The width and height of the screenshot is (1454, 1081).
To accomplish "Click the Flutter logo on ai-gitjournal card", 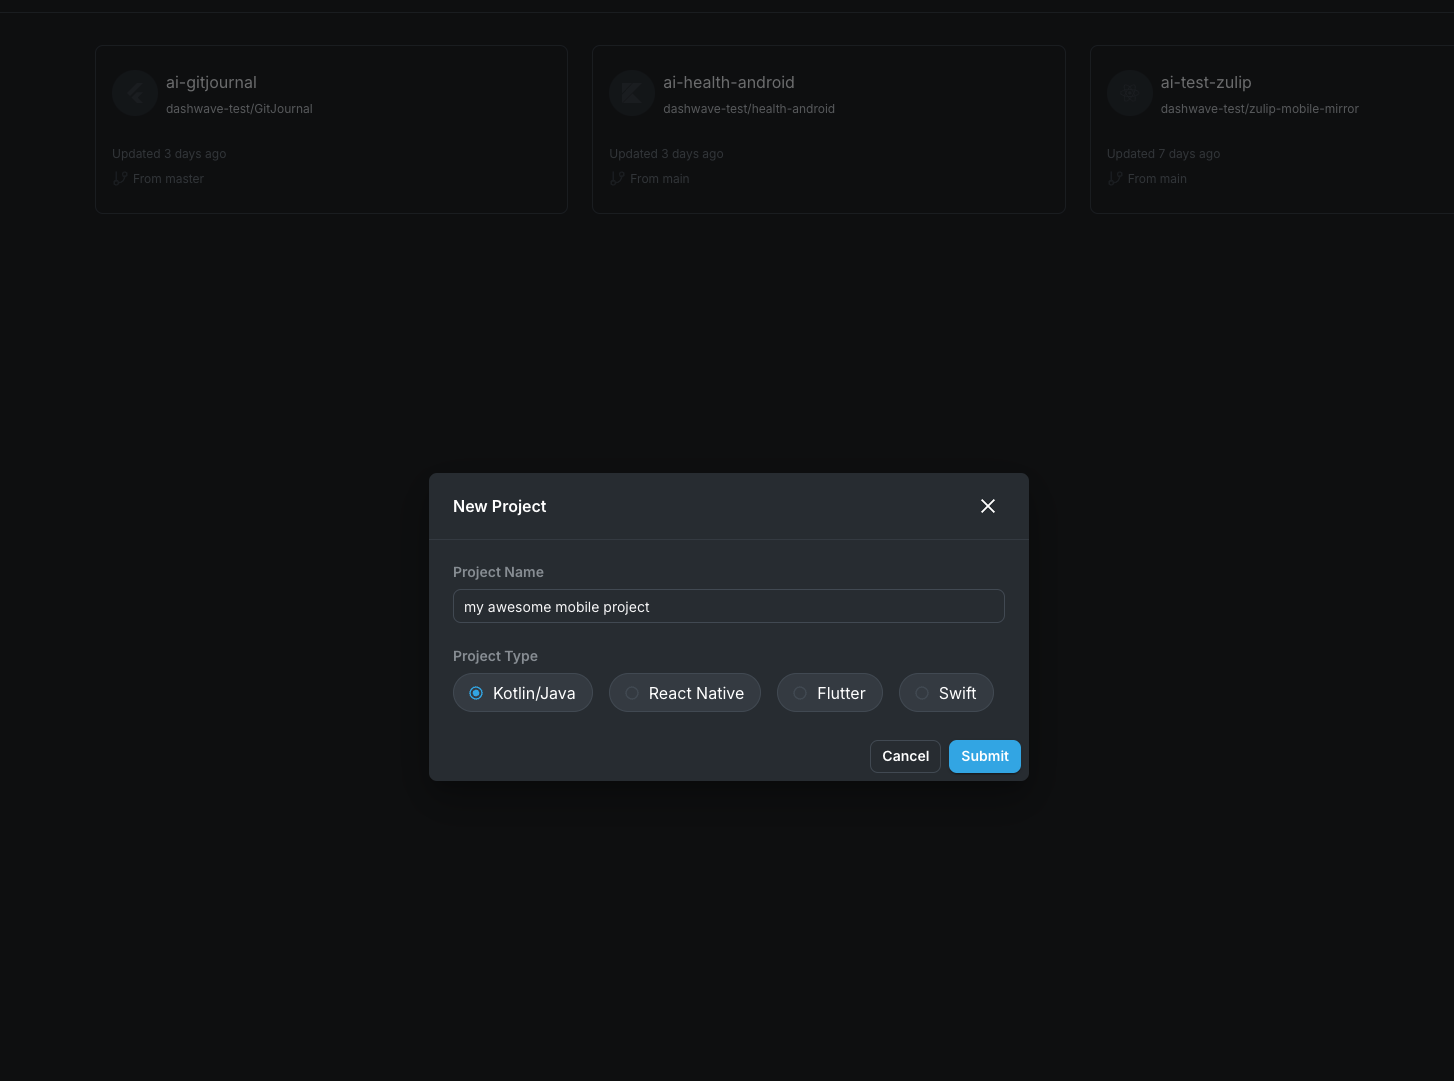I will pyautogui.click(x=135, y=94).
